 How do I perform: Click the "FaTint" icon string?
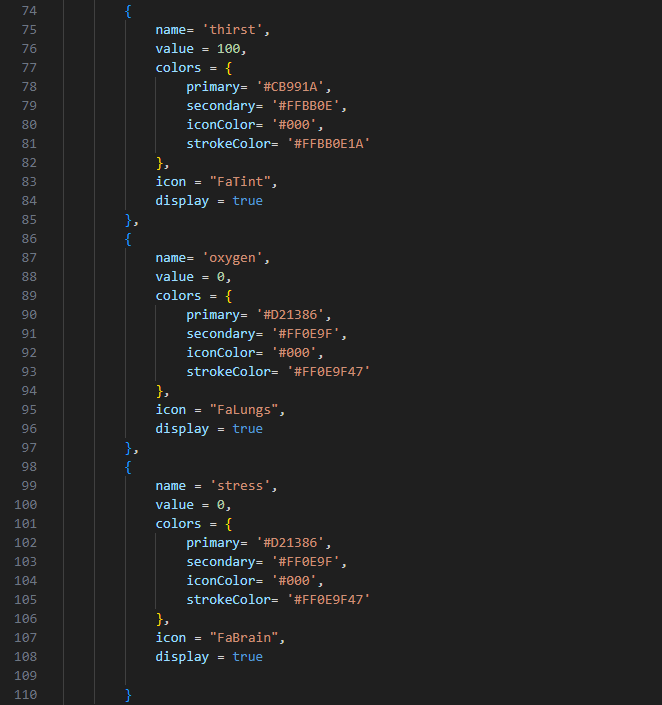coord(240,182)
